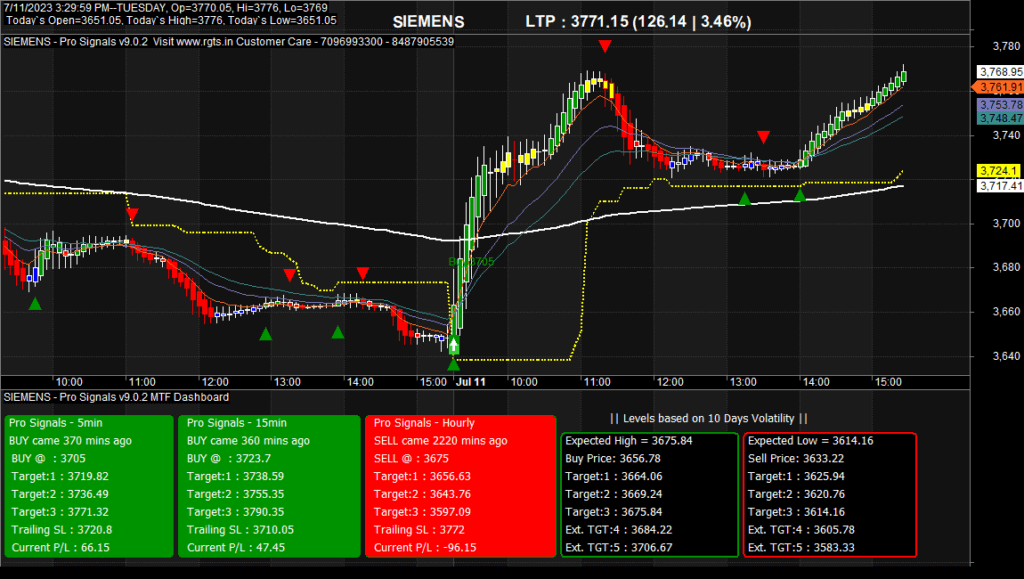Click the Pro Signals - 15min panel heading

(236, 423)
